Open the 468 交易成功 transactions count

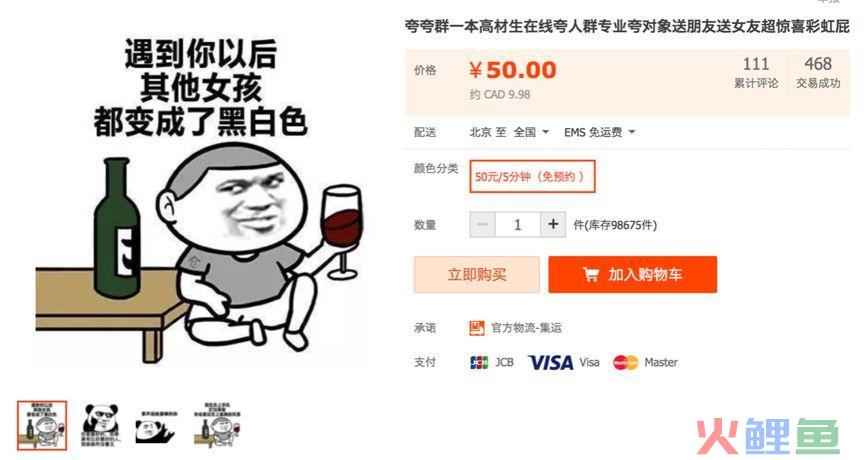tap(818, 72)
